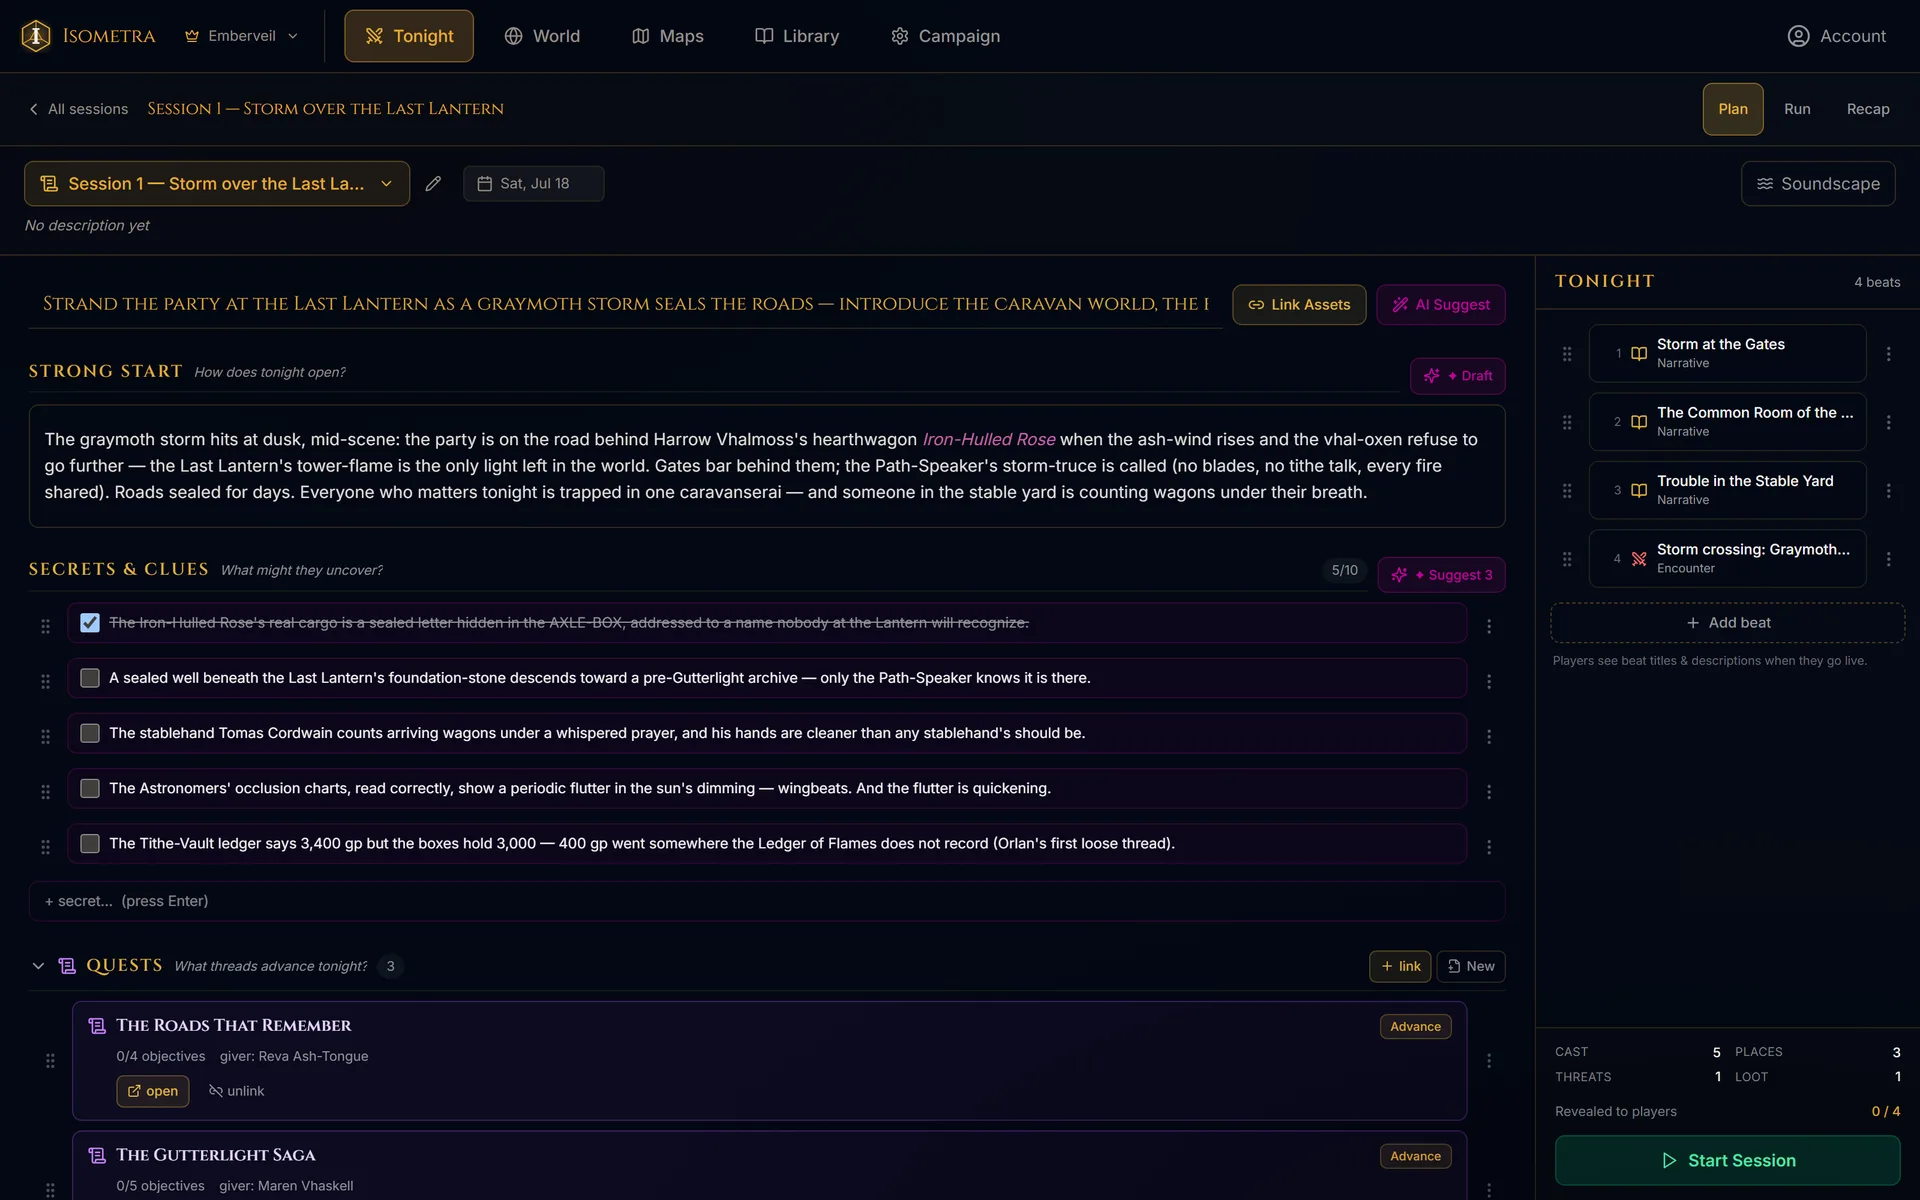
Task: Click the session goal text field
Action: 625,304
